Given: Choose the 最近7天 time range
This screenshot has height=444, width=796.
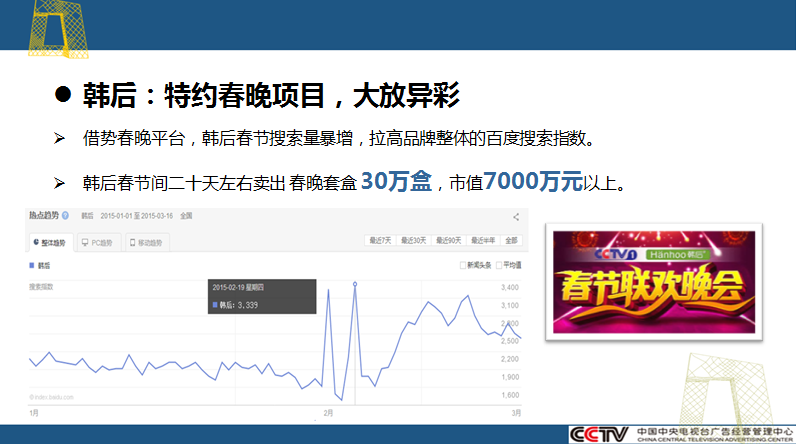Looking at the screenshot, I should pos(380,241).
